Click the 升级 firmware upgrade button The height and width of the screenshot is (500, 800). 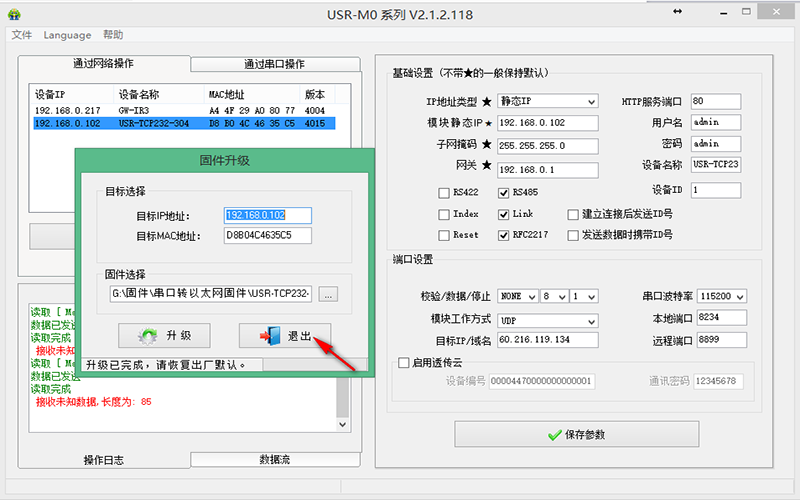click(x=164, y=336)
